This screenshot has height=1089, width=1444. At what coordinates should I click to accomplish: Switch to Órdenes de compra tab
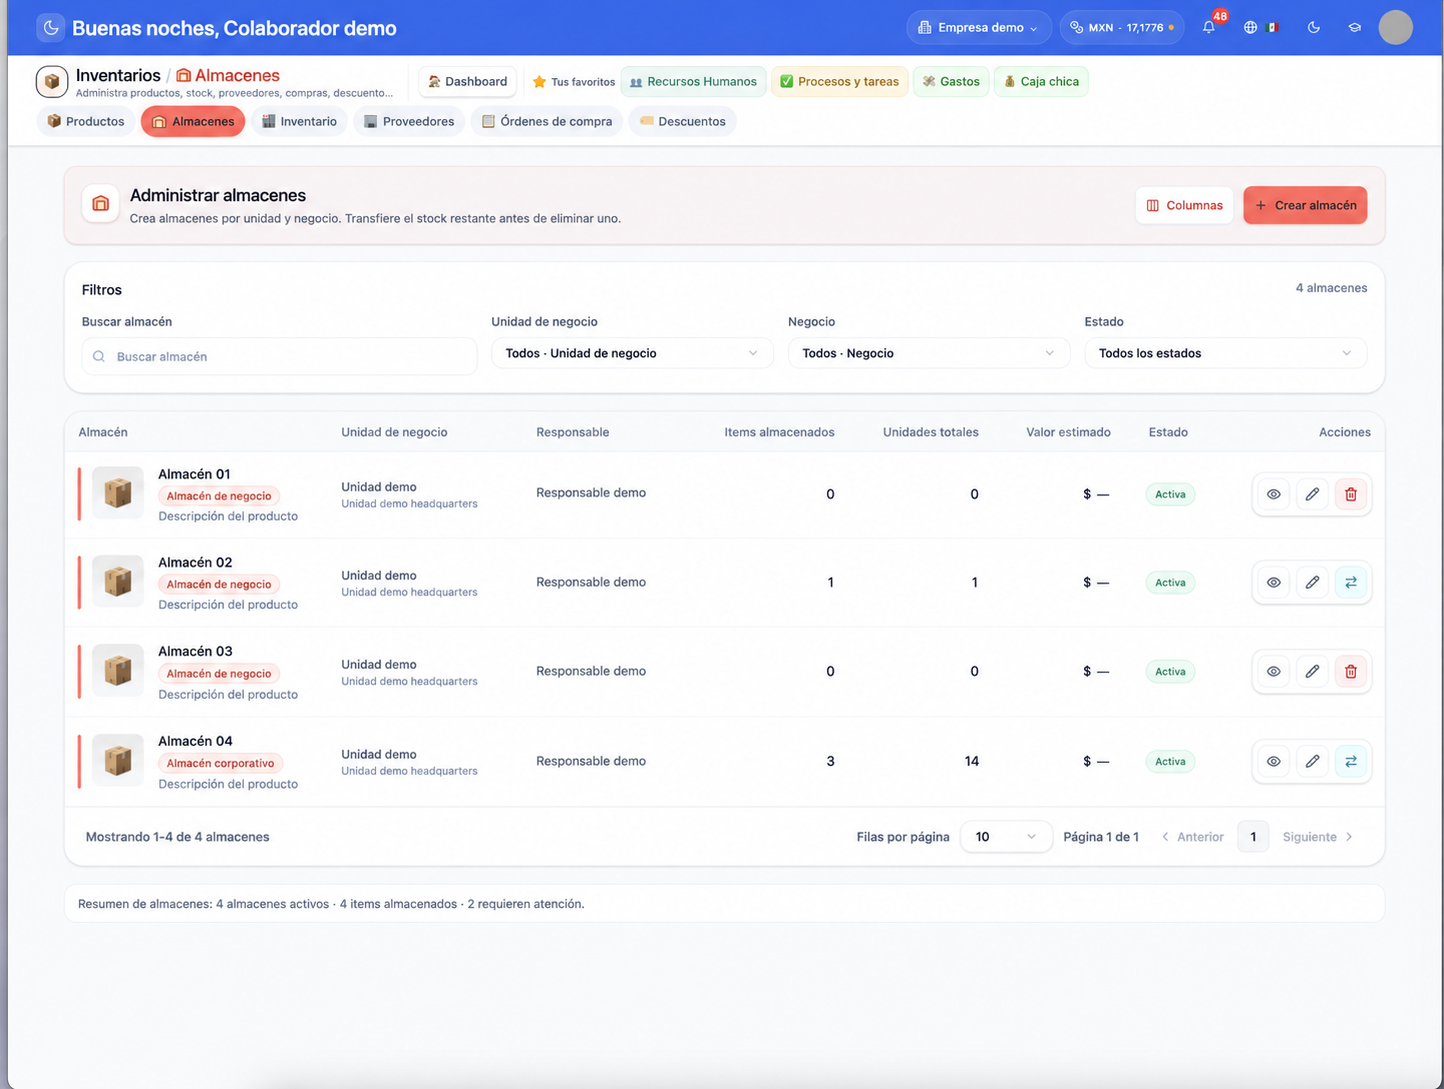[547, 121]
